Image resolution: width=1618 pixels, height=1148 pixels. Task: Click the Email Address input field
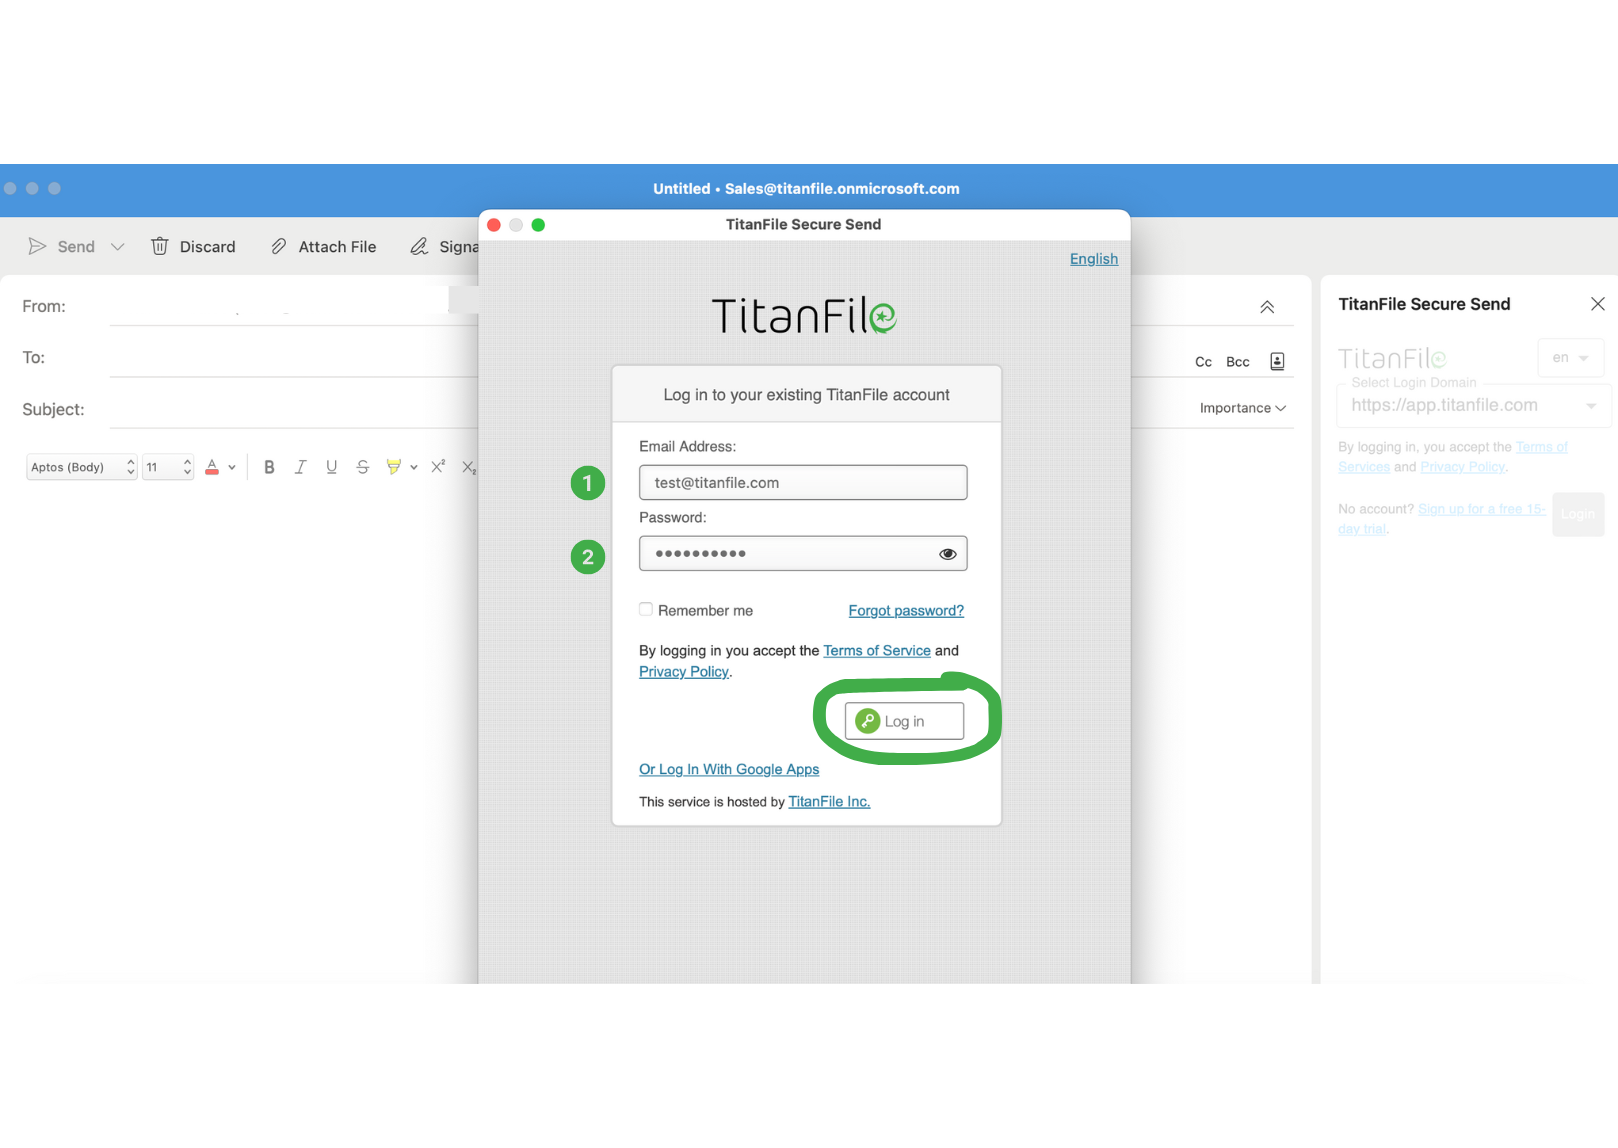(803, 483)
